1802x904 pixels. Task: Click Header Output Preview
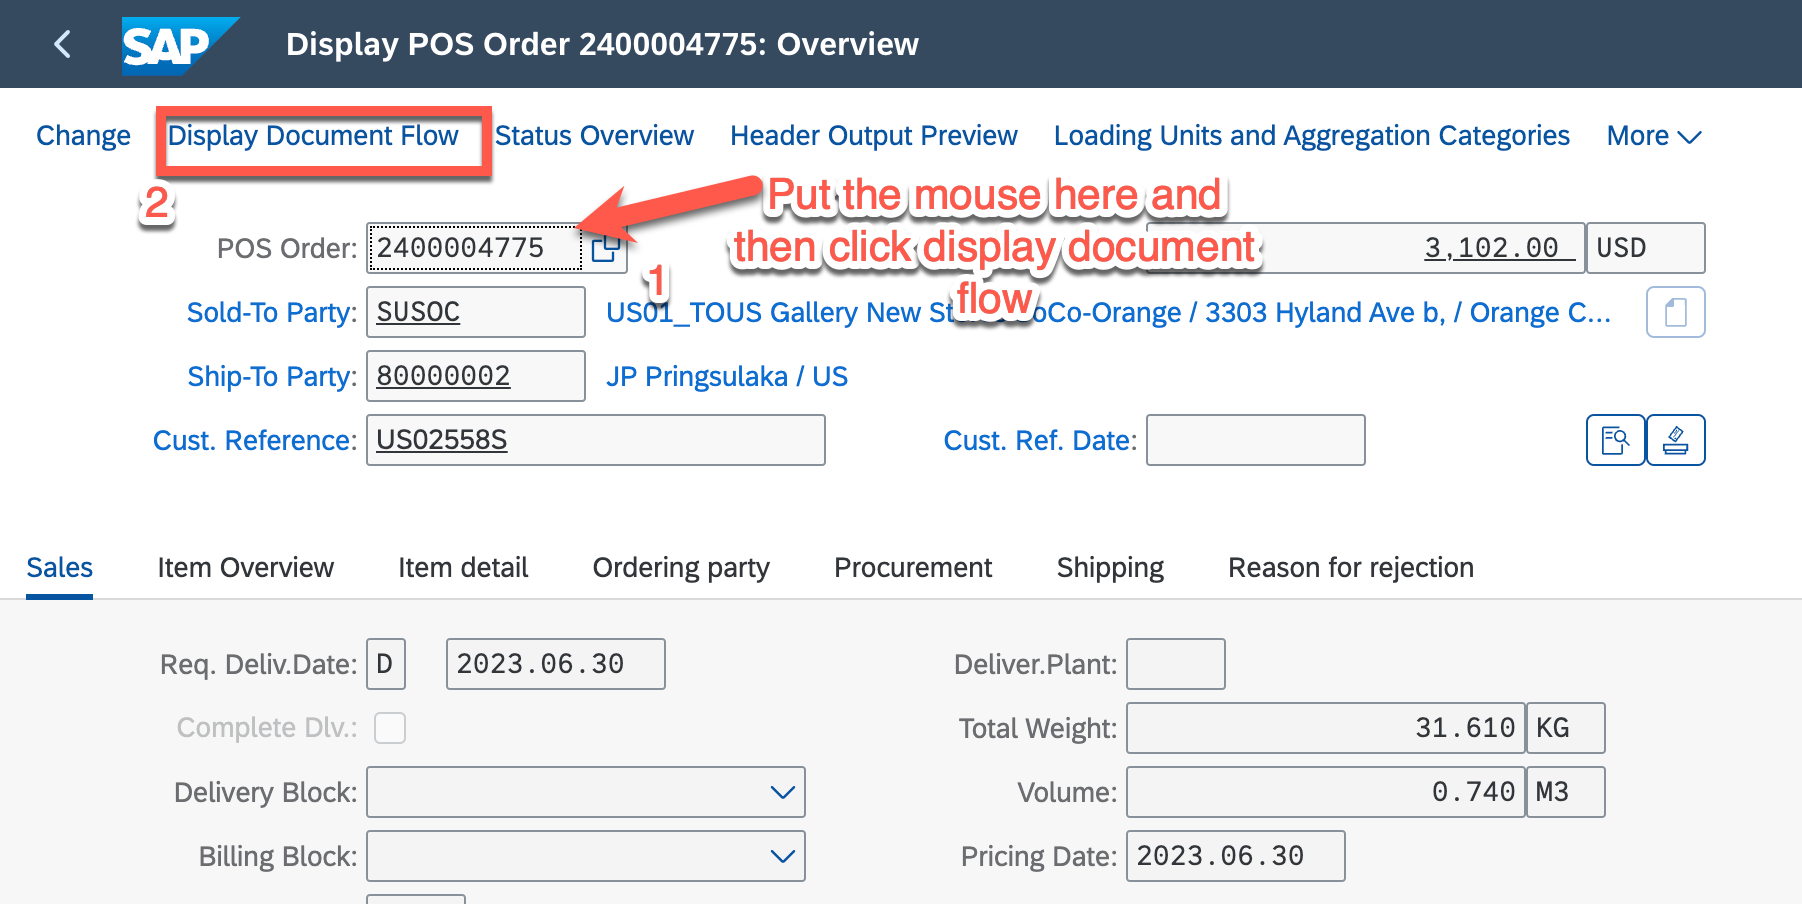[873, 136]
